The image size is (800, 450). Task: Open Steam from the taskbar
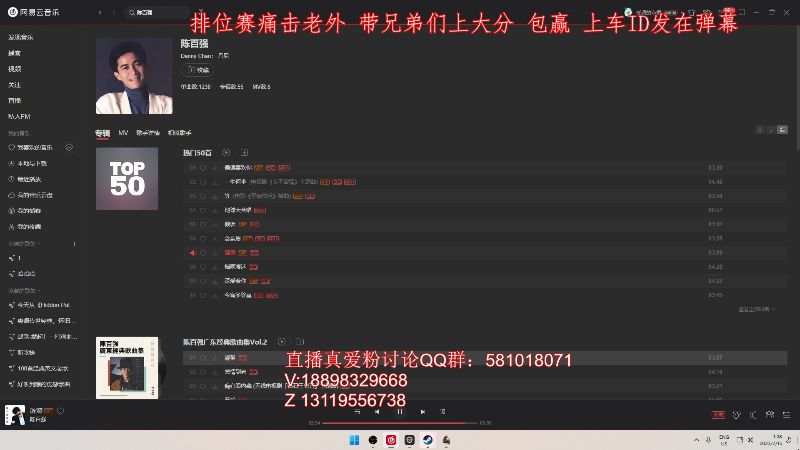pos(428,440)
